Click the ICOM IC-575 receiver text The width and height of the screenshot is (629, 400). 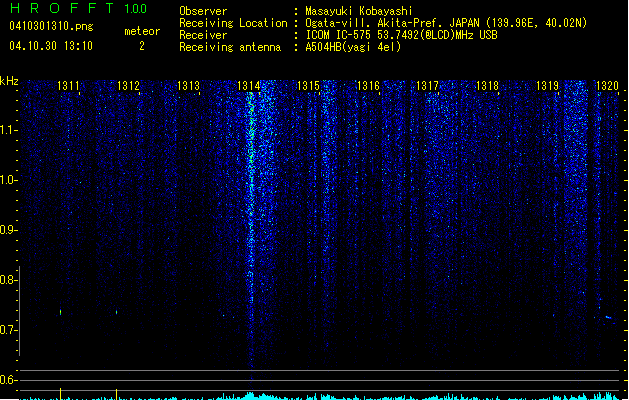401,35
